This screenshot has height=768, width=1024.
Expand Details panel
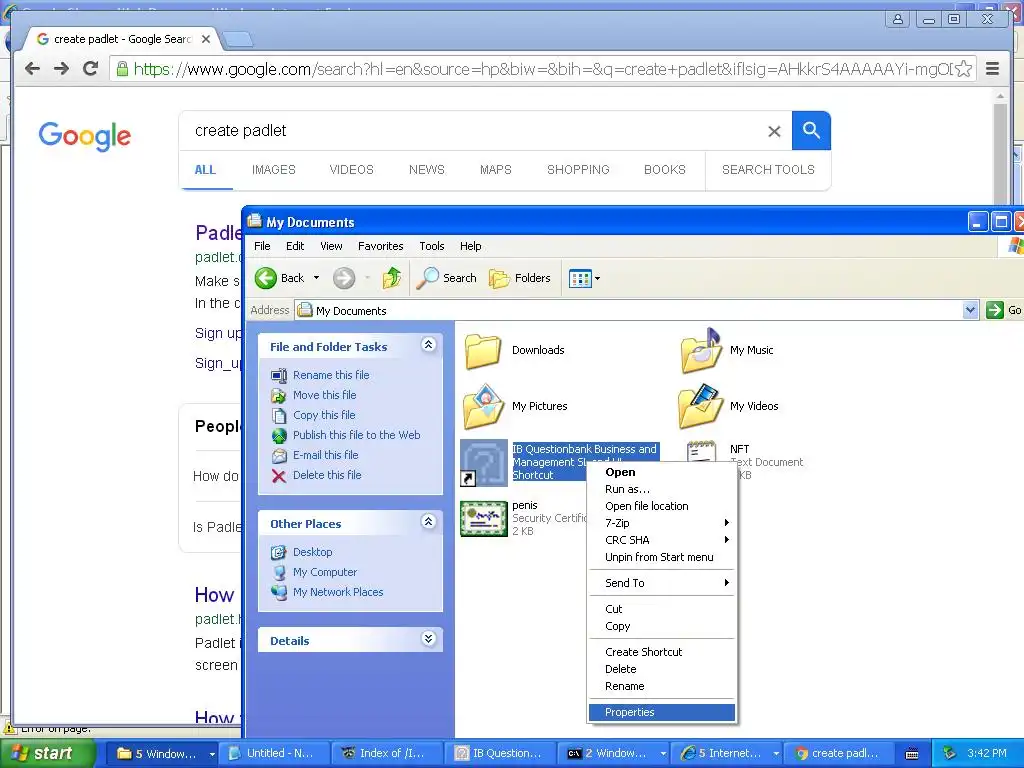[428, 639]
